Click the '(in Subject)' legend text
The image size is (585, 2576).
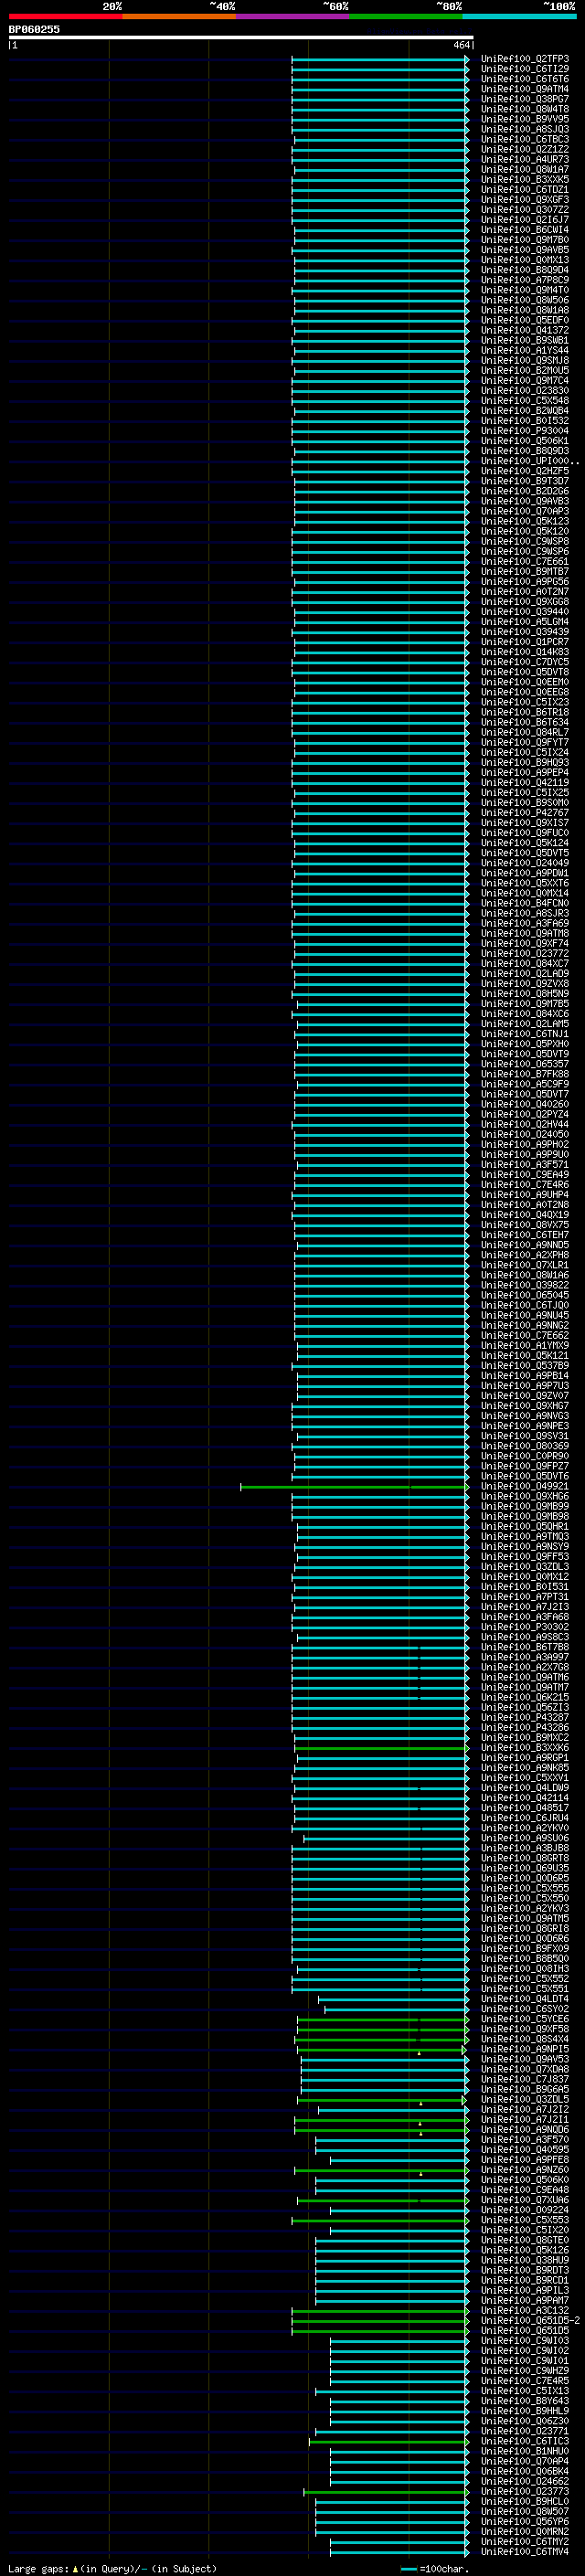[x=184, y=2569]
